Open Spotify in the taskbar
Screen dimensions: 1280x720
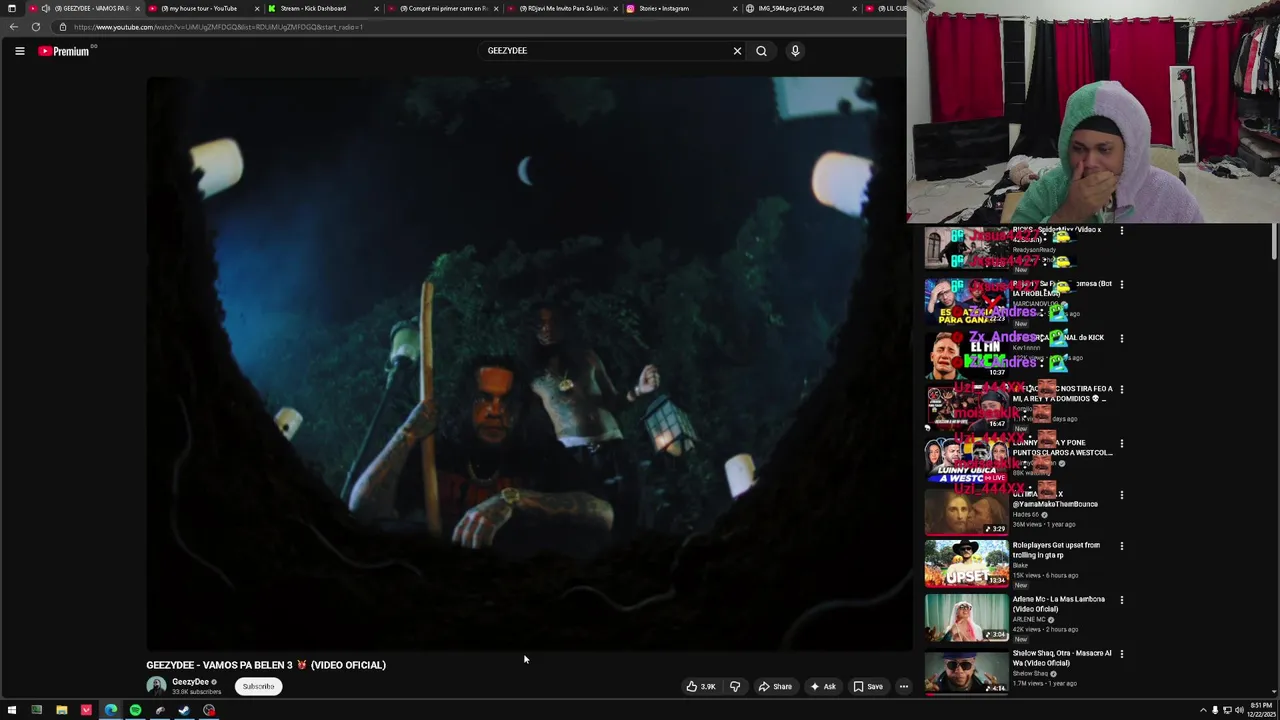click(135, 710)
